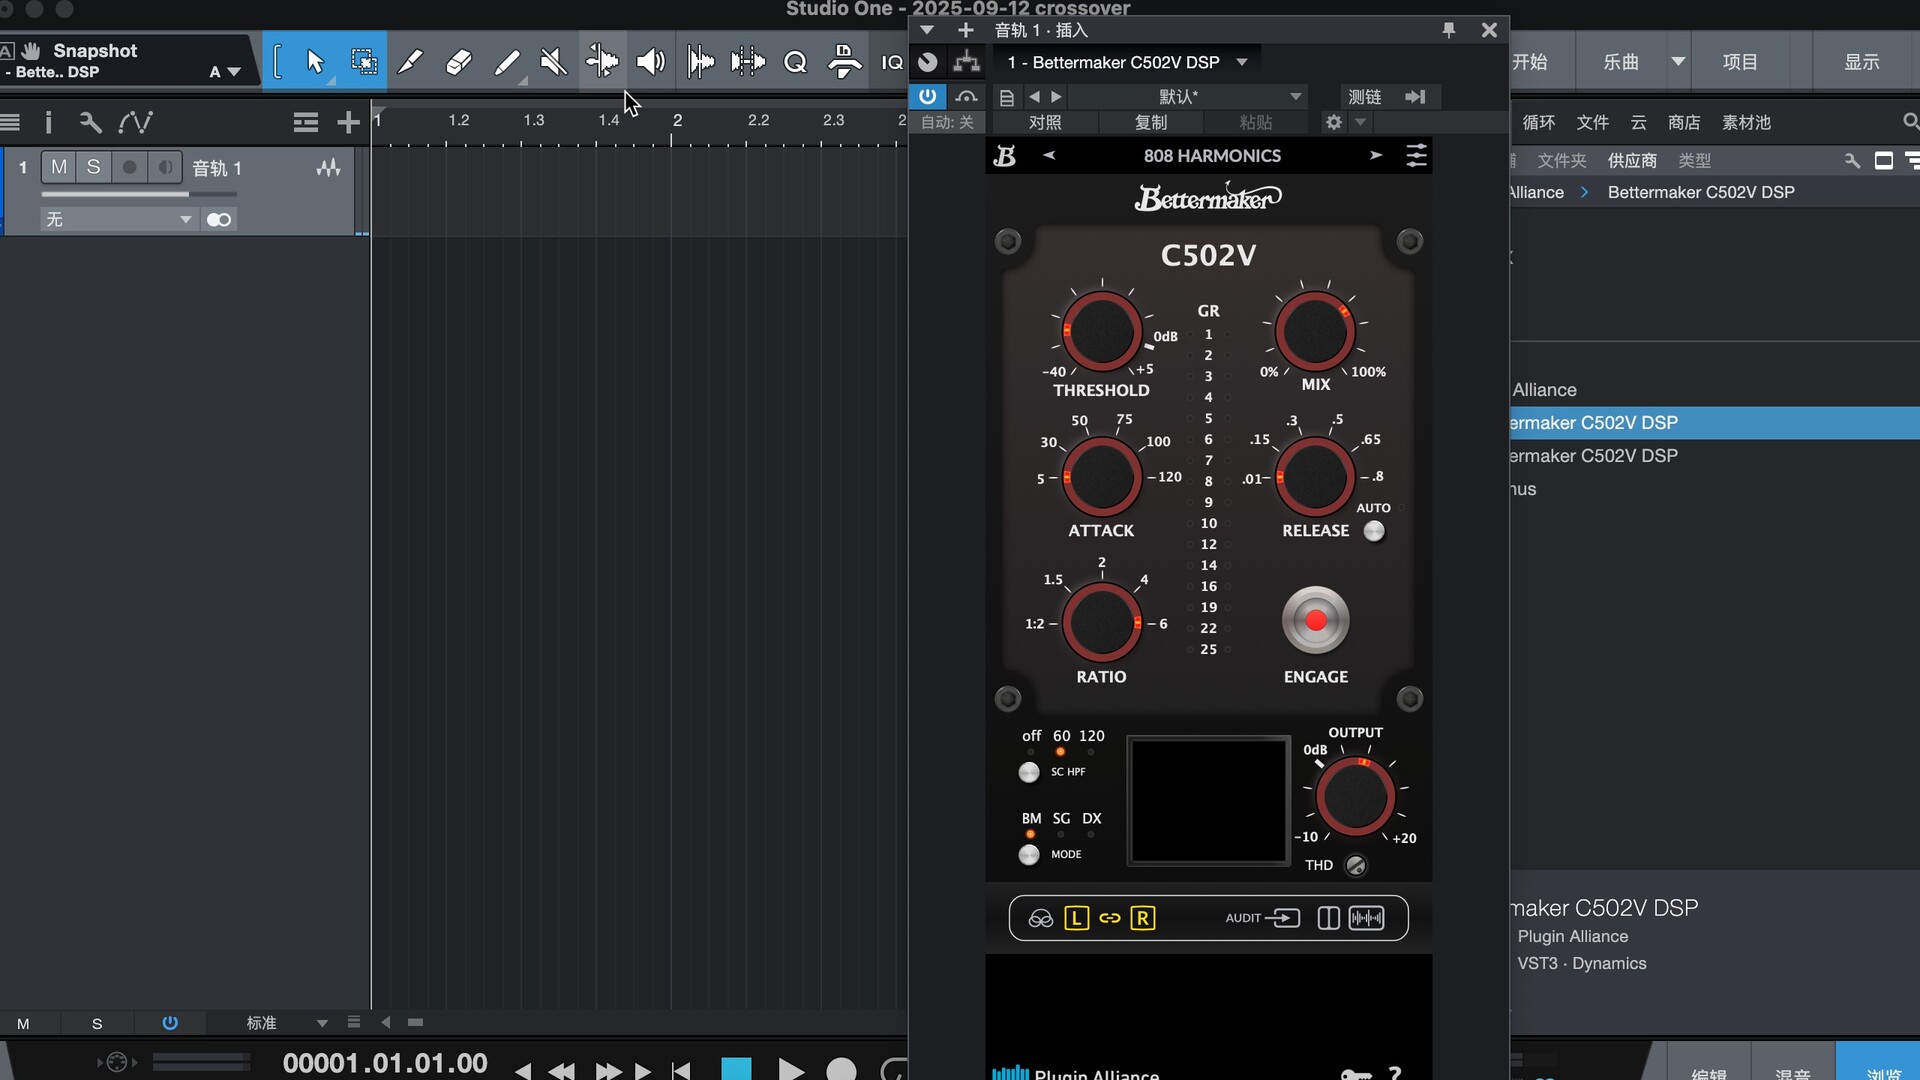Click the waveform view icon in plugin footer
Image resolution: width=1920 pixels, height=1080 pixels.
(x=1366, y=918)
